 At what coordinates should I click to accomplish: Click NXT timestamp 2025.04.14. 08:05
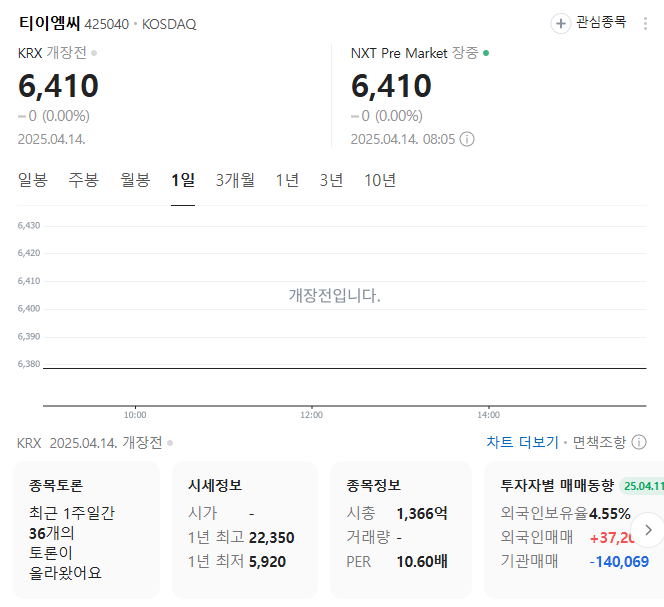pos(403,139)
